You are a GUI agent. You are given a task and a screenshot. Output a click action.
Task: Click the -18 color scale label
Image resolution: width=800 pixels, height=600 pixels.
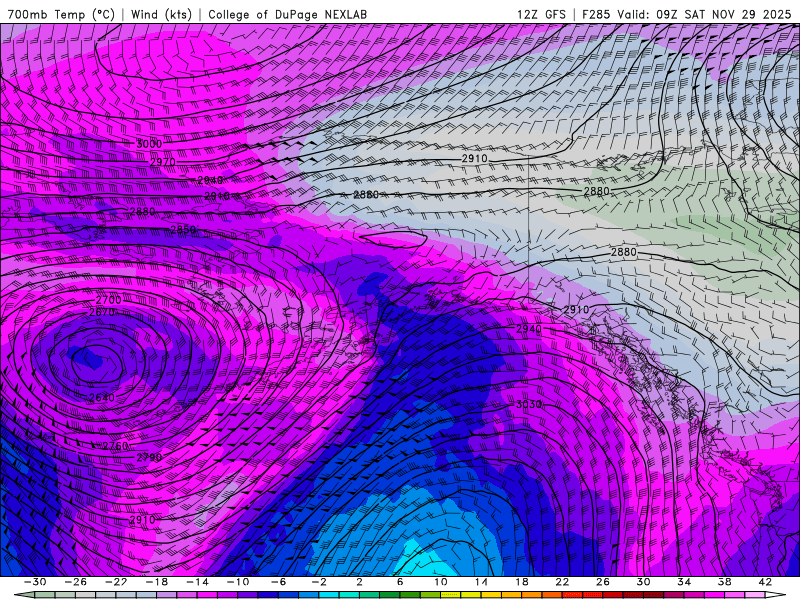[157, 582]
